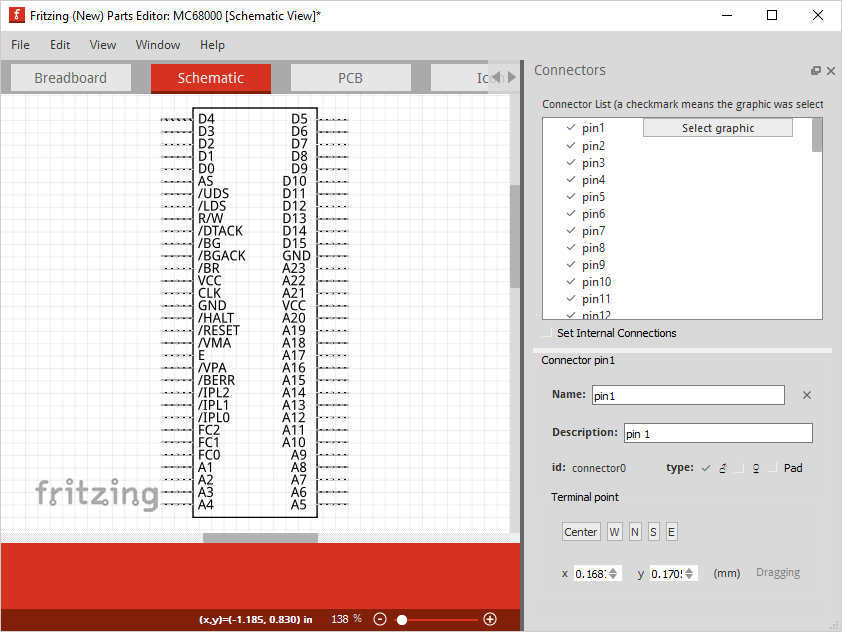Float the Connectors panel

[816, 71]
